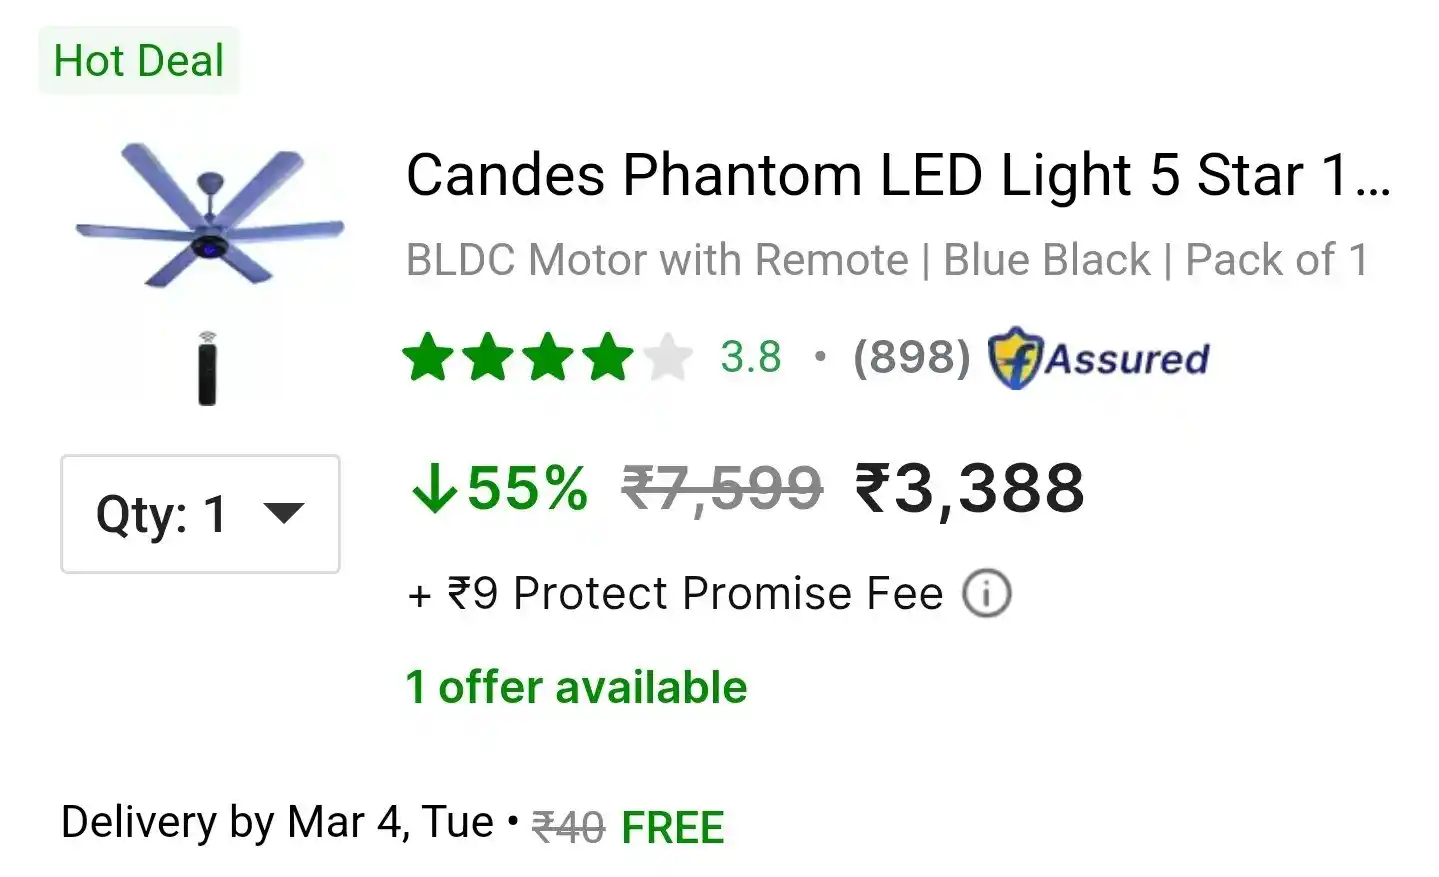Viewport: 1439px width, 877px height.
Task: Click the '₹9 Protect Promise Fee' text
Action: [695, 594]
